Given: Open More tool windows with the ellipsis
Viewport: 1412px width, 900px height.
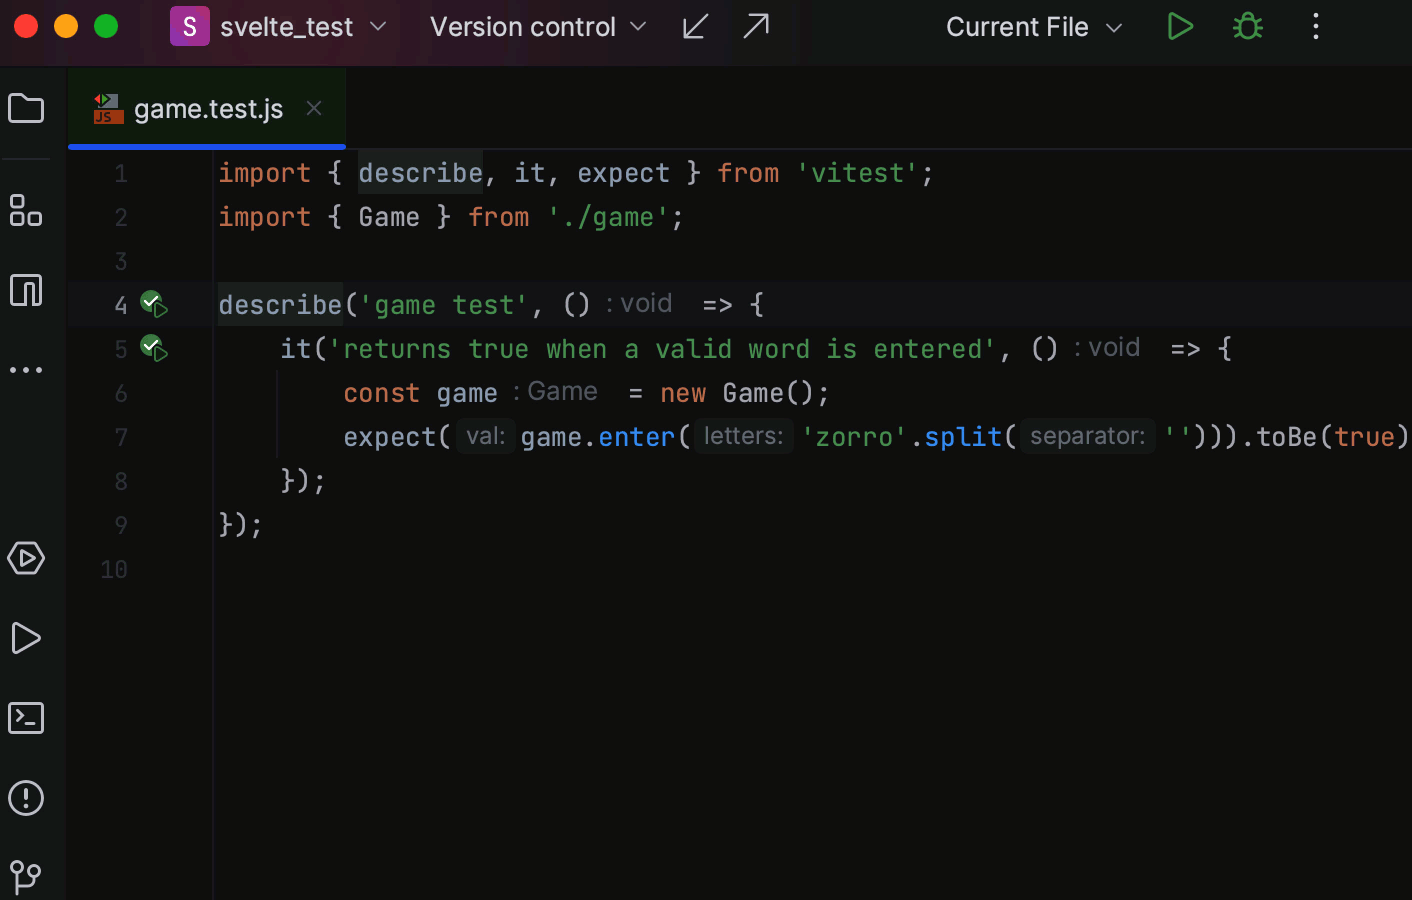Looking at the screenshot, I should point(26,369).
